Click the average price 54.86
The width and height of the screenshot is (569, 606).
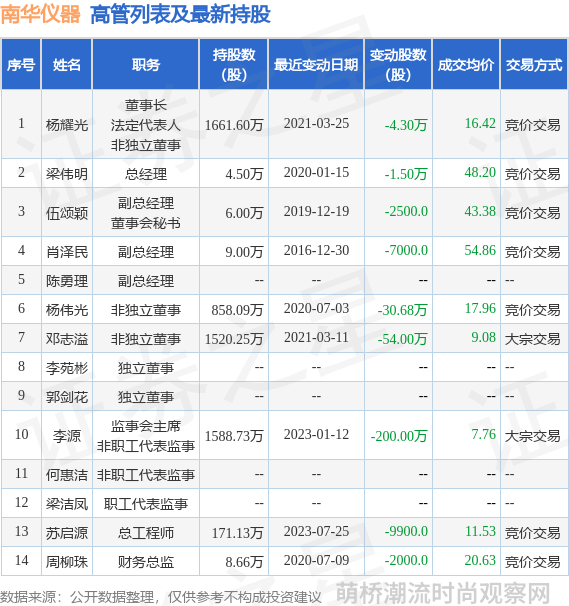click(480, 250)
